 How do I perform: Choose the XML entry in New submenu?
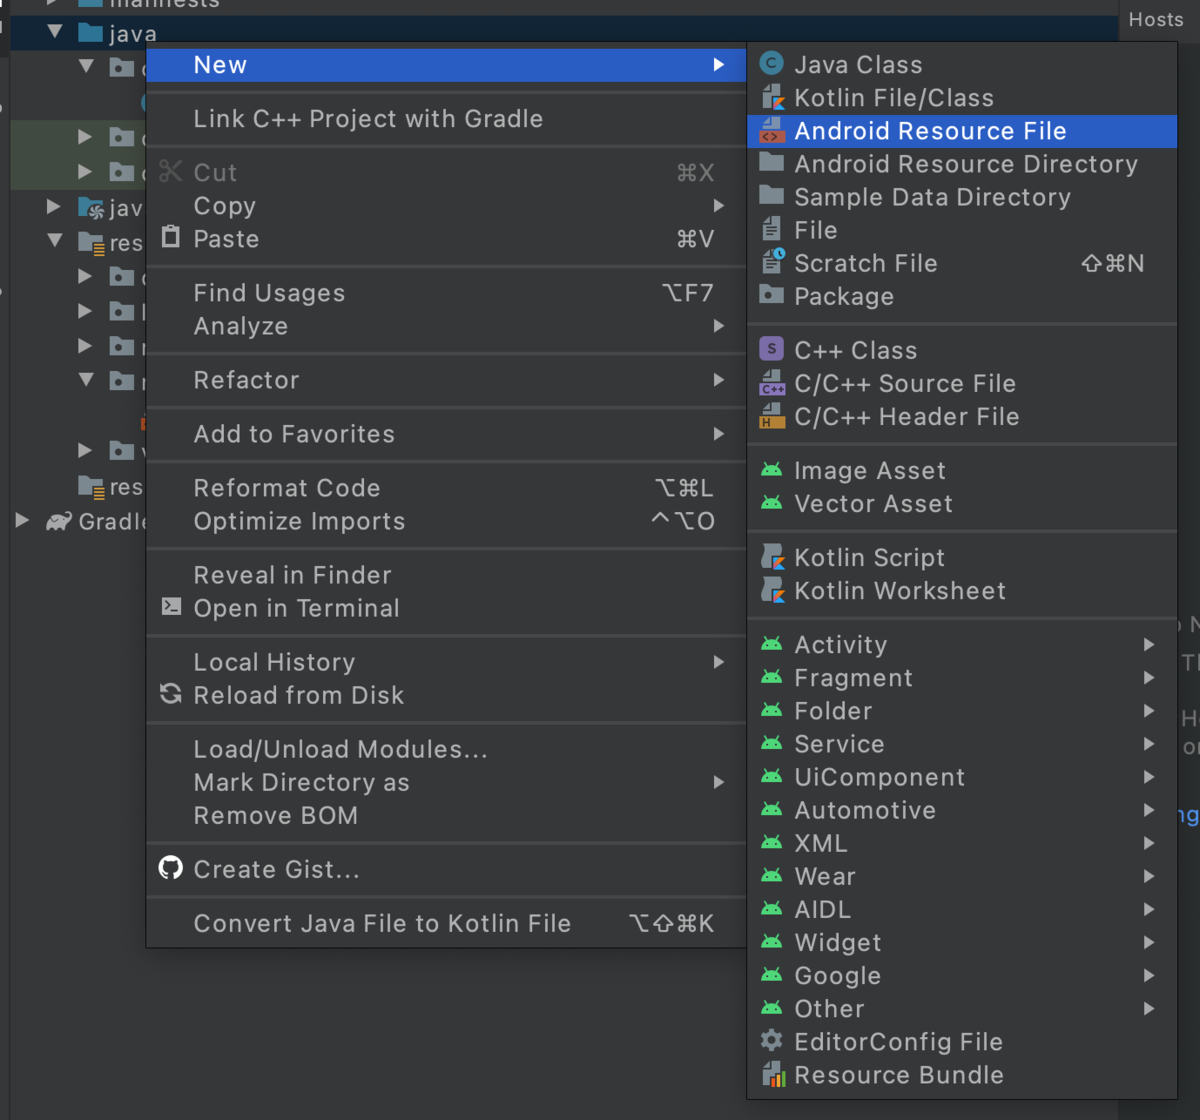[962, 842]
